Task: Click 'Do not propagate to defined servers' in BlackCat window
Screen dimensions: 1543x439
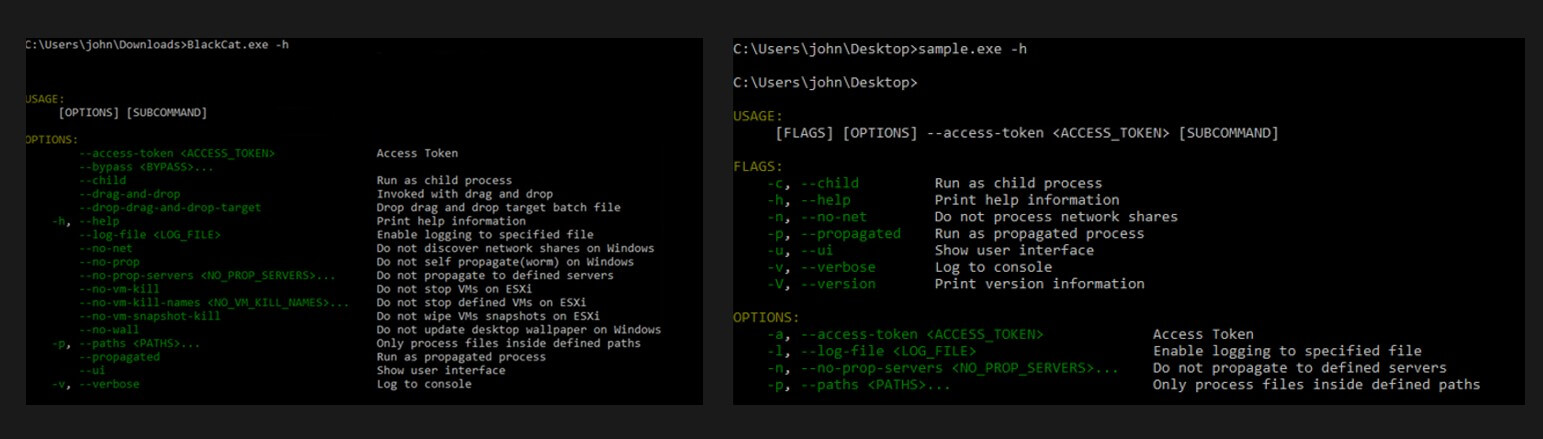Action: coord(495,275)
